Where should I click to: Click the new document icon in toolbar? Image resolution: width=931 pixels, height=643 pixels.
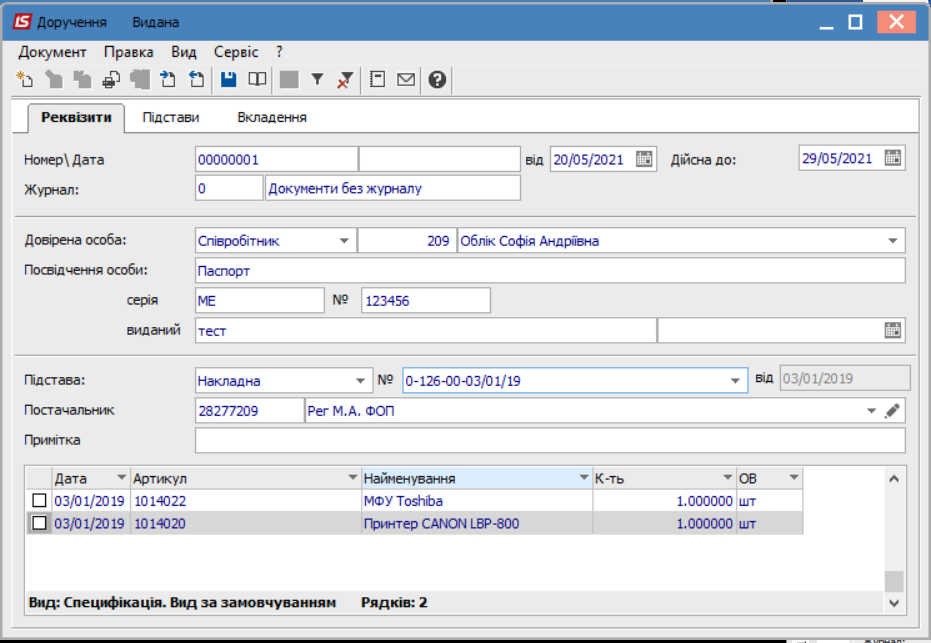[24, 80]
